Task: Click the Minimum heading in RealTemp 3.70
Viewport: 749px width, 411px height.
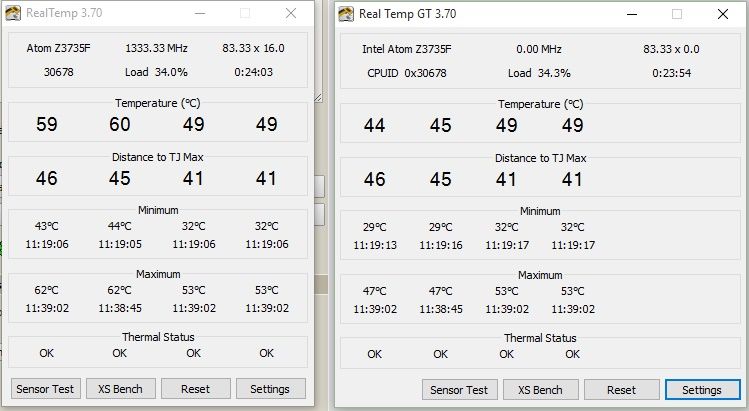Action: pyautogui.click(x=158, y=210)
